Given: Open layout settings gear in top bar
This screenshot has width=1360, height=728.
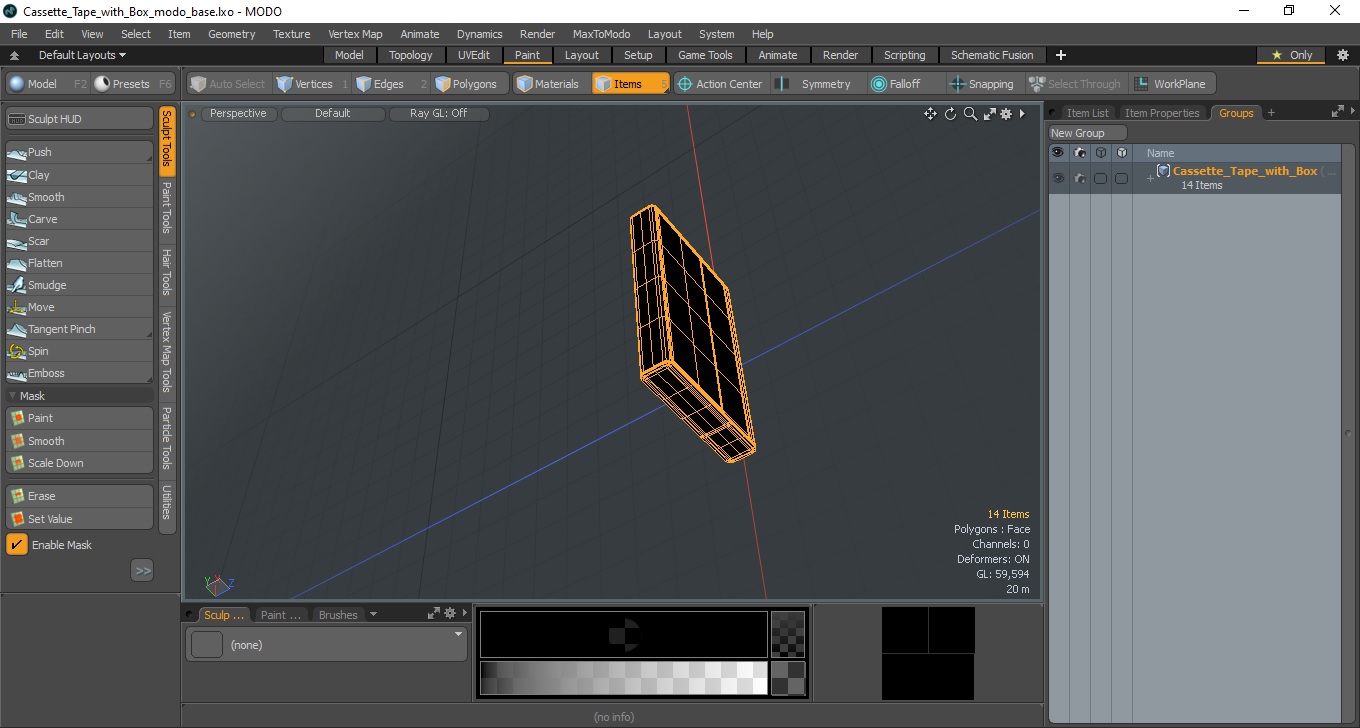Looking at the screenshot, I should (x=1342, y=55).
